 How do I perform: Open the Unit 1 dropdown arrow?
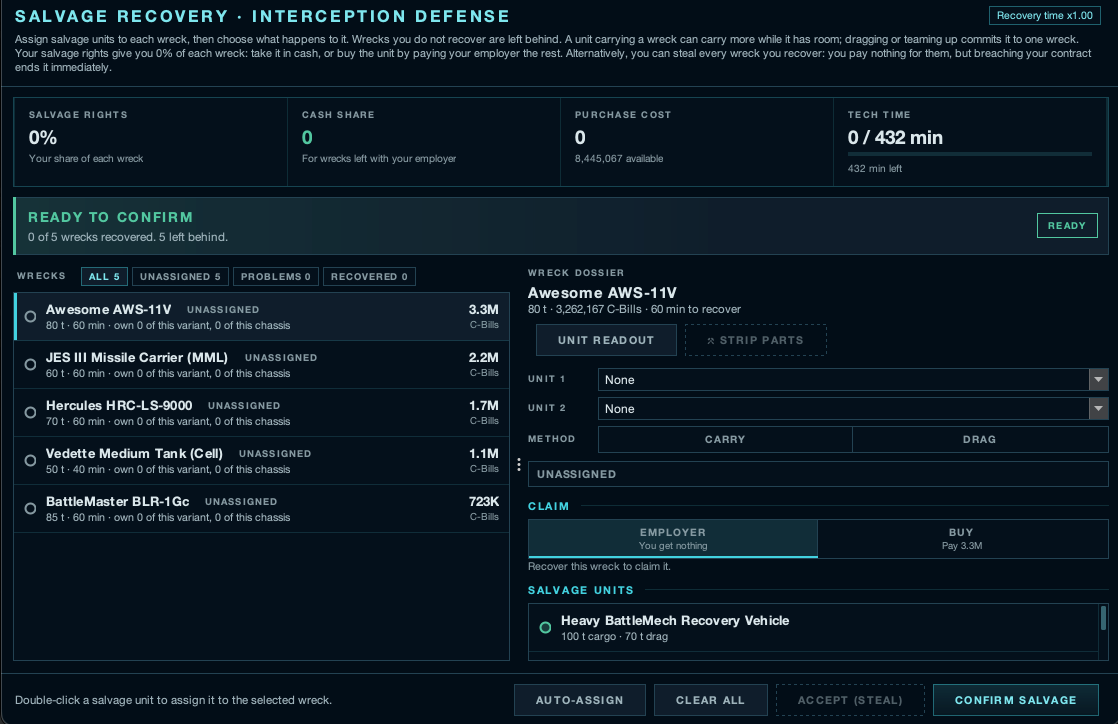(x=1099, y=379)
